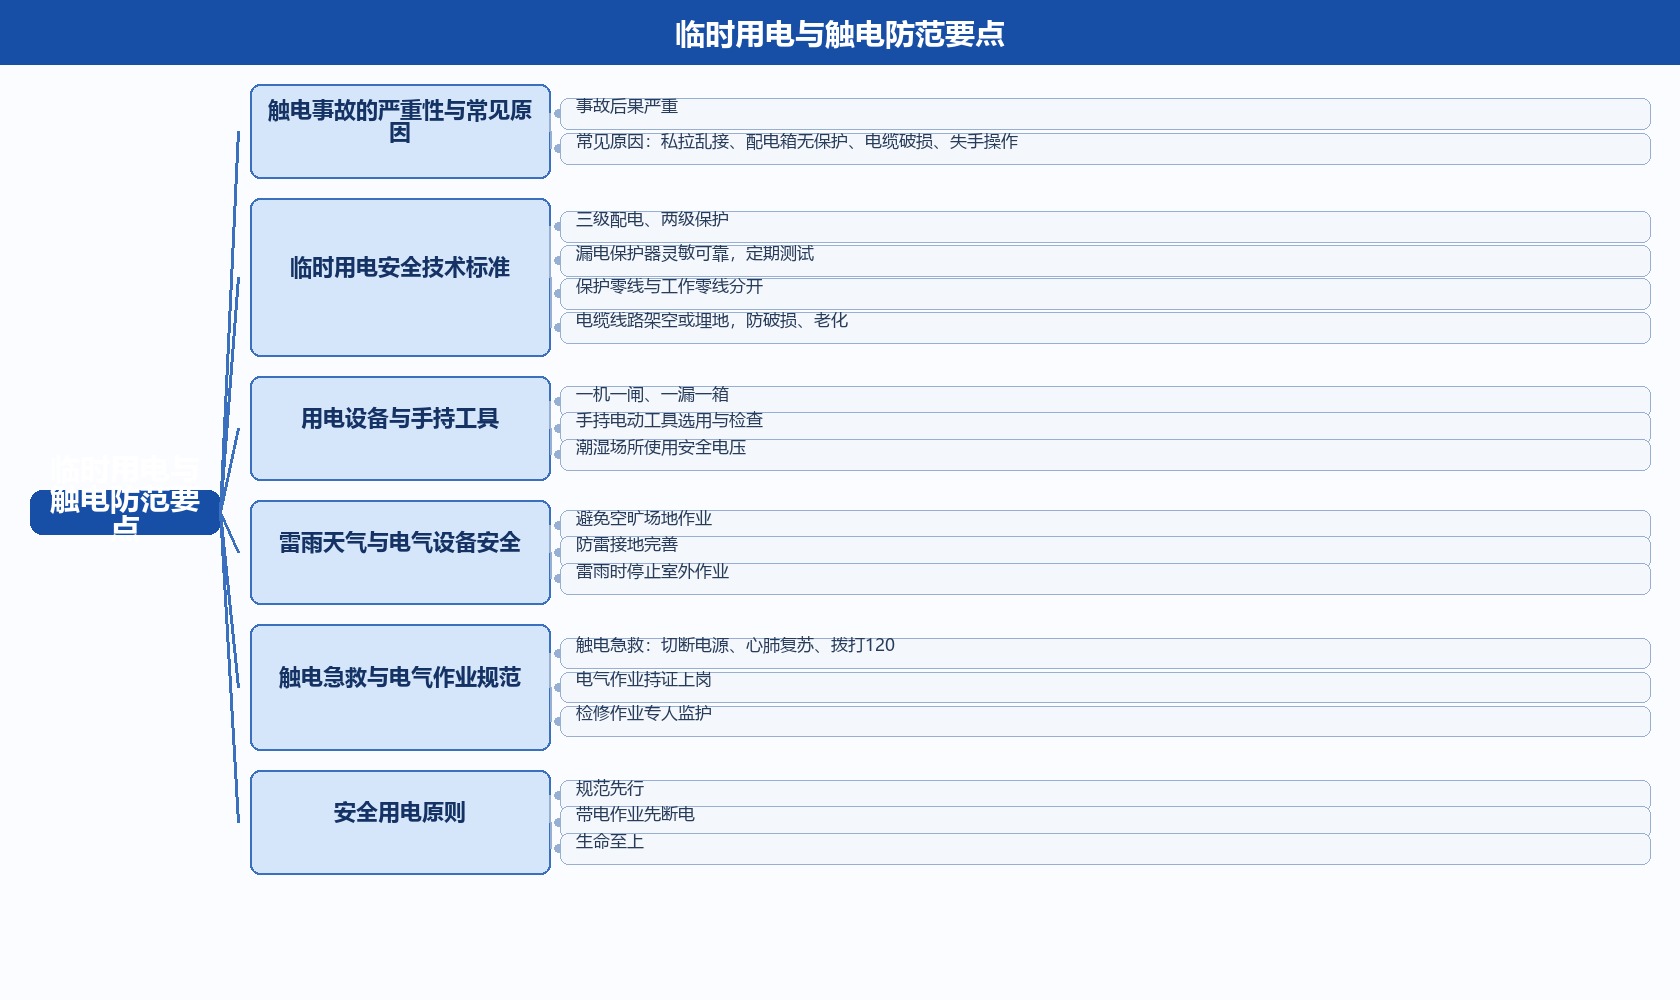Click leaf 漏电保护器灵敏可靠,定期测试

(x=1105, y=261)
